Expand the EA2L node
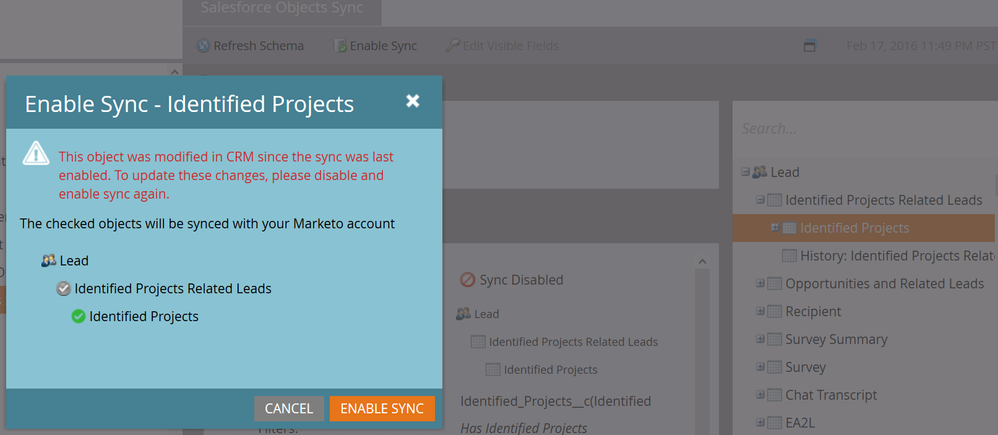Image resolution: width=998 pixels, height=435 pixels. (760, 422)
